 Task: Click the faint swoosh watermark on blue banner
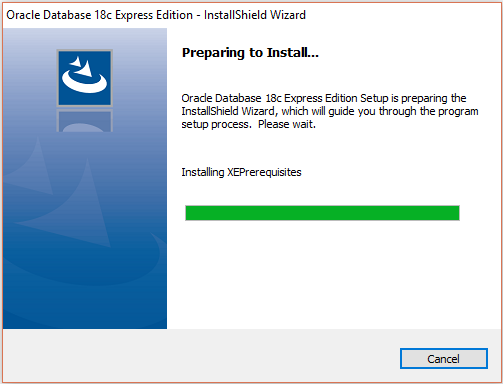click(x=83, y=260)
